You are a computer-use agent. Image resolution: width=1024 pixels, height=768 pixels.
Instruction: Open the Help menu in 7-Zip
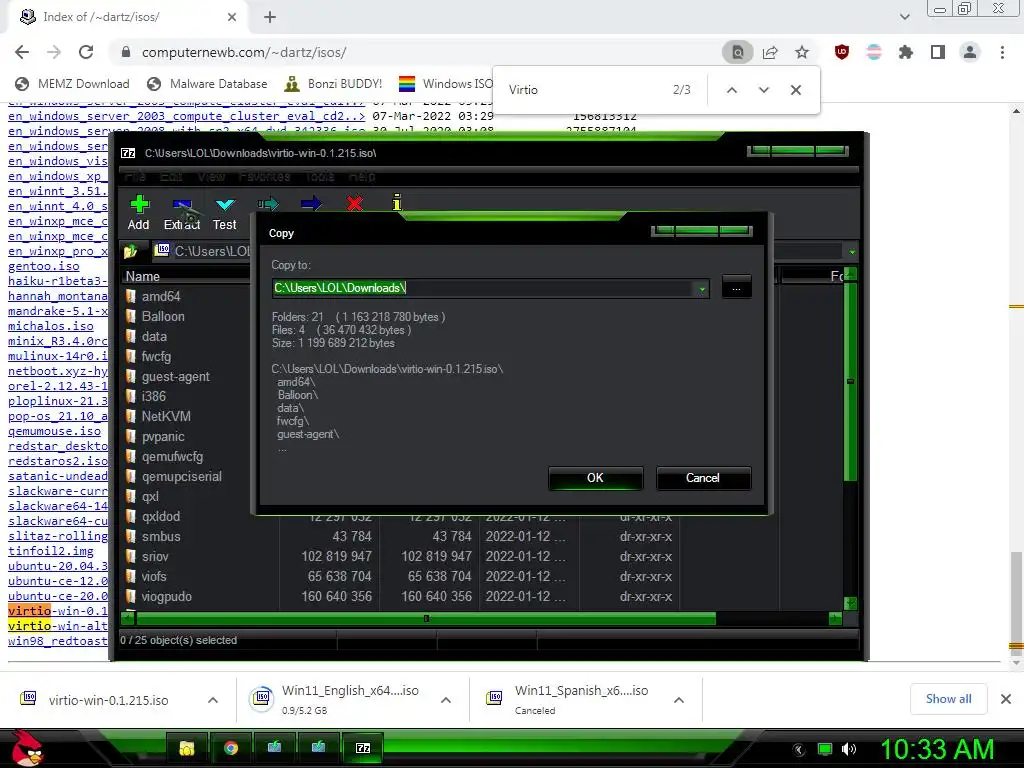tap(362, 176)
